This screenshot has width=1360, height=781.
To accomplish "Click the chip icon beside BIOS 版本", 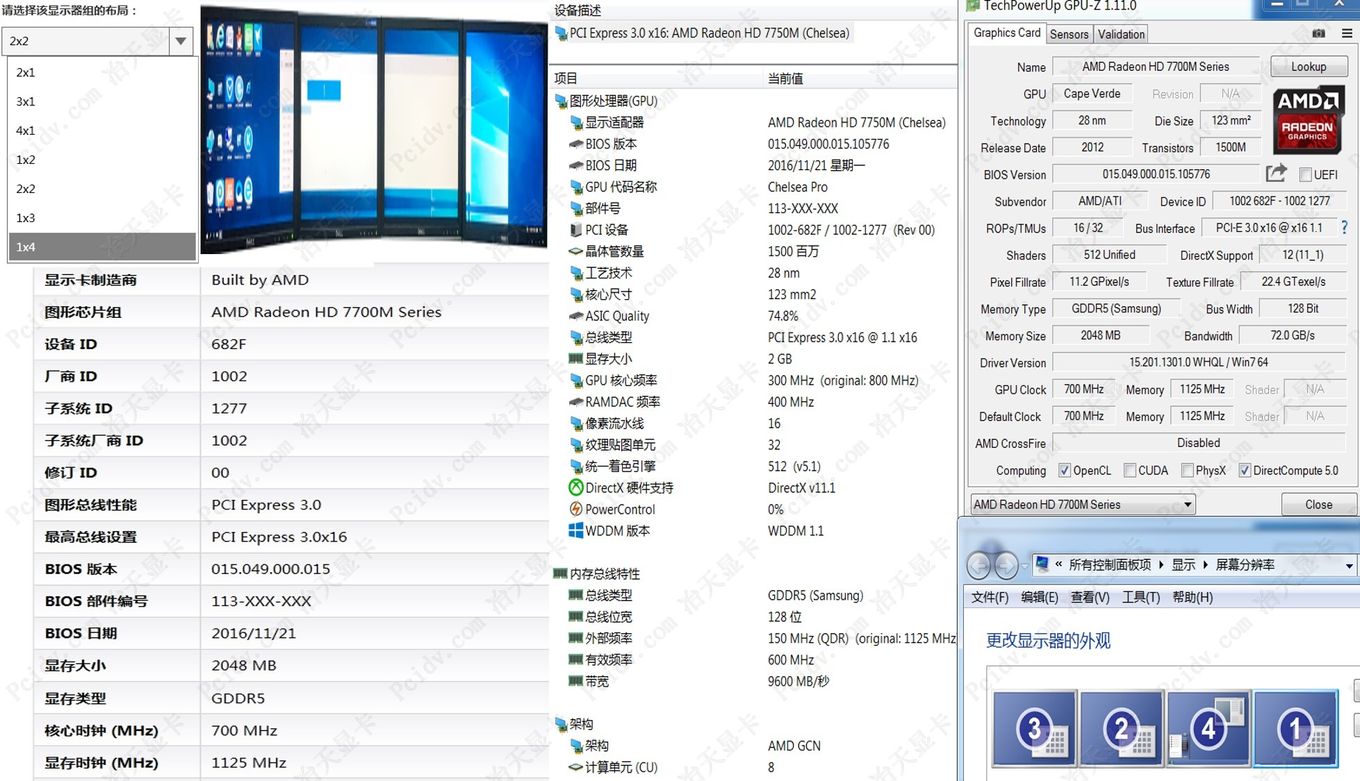I will tap(576, 144).
